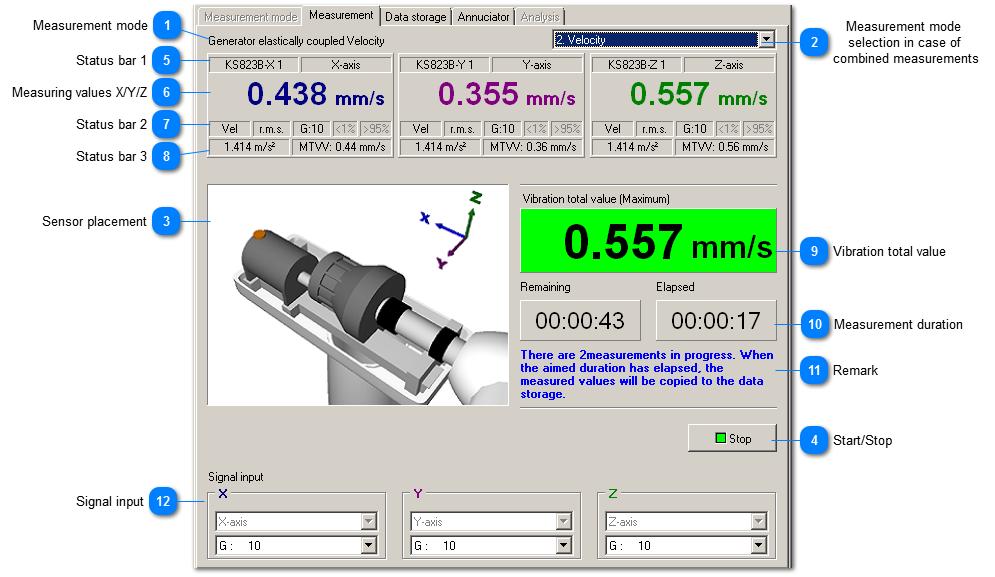Click callout badge 12 beside Signal input label
Screen dimensions: 995x577
163,501
